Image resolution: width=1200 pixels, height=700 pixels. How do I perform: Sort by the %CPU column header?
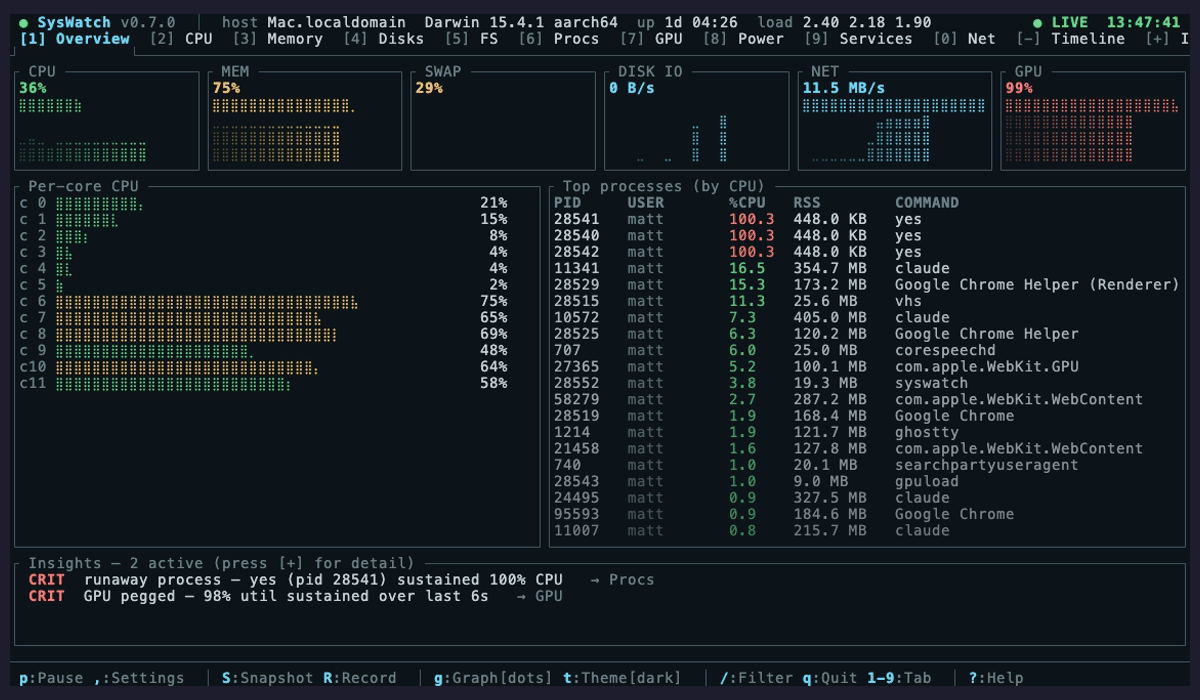(747, 203)
